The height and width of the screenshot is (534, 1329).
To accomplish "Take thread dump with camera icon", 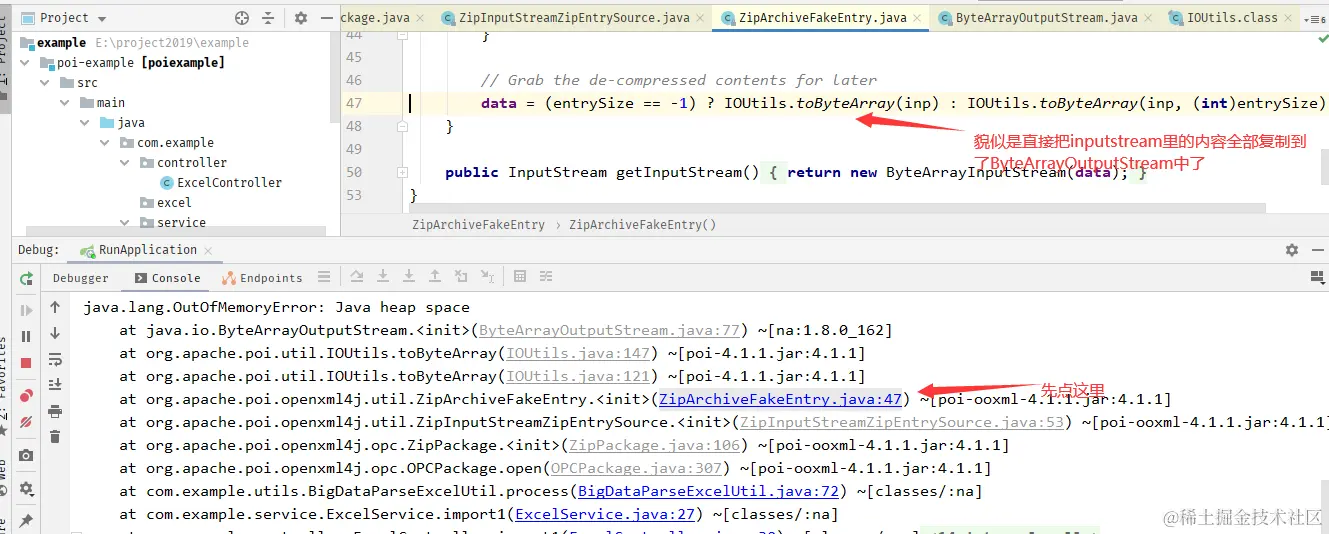I will (x=26, y=455).
